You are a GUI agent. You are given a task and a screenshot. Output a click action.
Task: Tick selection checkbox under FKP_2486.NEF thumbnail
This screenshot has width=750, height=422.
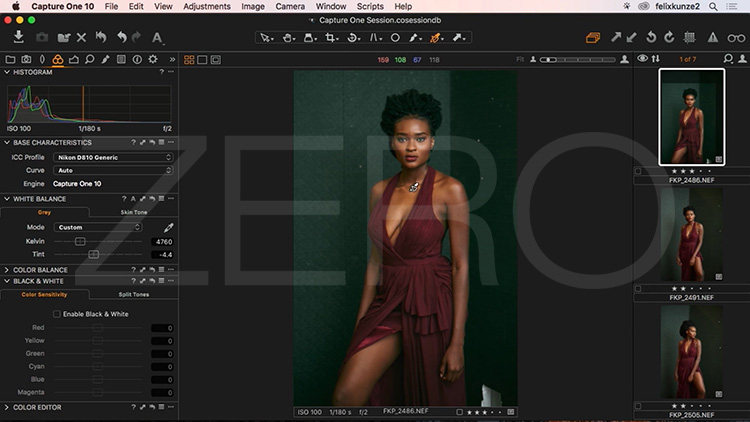click(x=639, y=172)
